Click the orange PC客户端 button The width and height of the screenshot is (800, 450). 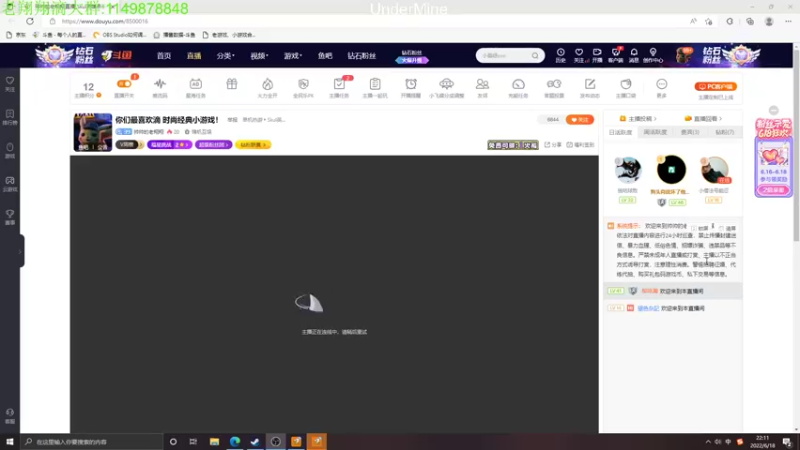715,86
